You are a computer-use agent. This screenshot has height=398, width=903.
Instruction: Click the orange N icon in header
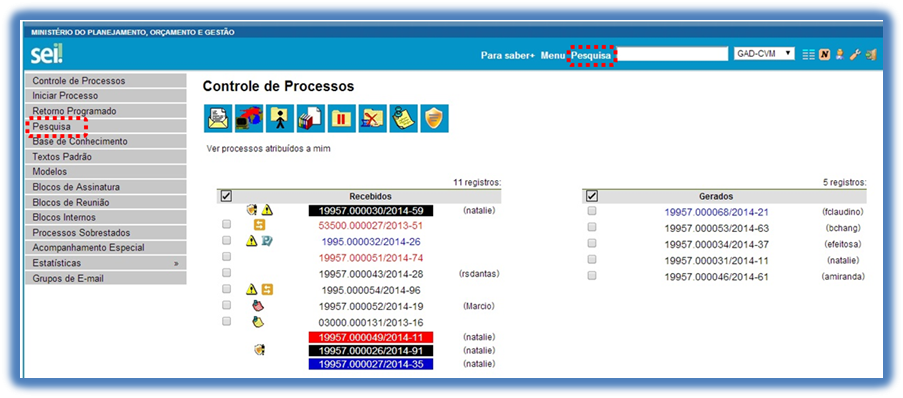[x=824, y=55]
